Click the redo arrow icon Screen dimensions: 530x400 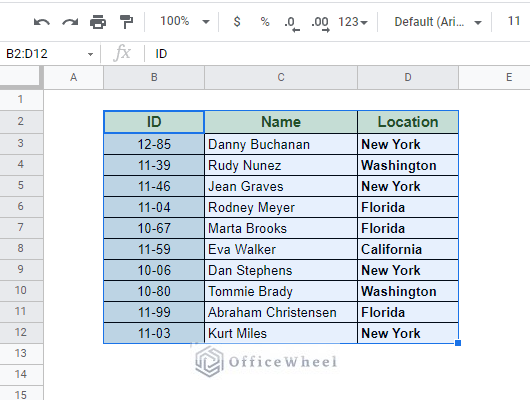point(70,22)
